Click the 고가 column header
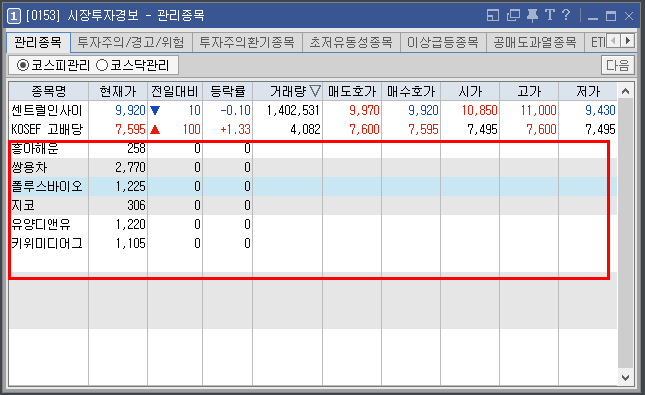 click(529, 91)
